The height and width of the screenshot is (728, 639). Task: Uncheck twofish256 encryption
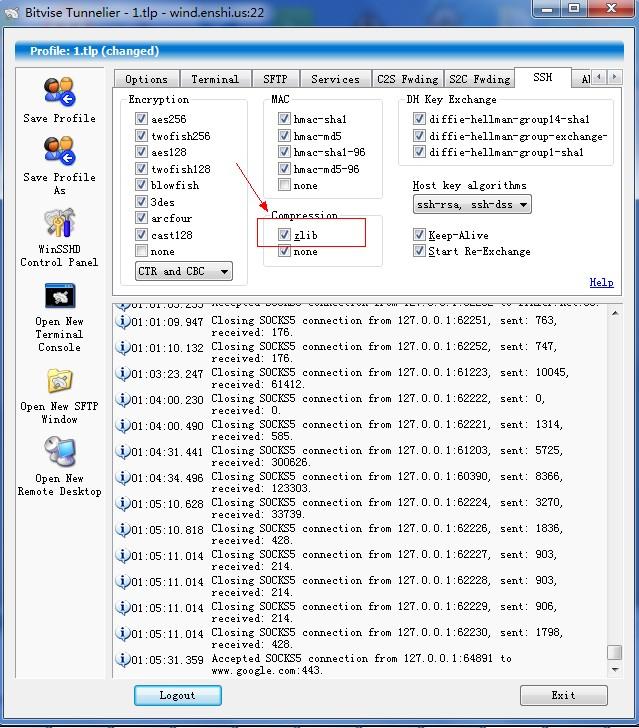tap(141, 136)
